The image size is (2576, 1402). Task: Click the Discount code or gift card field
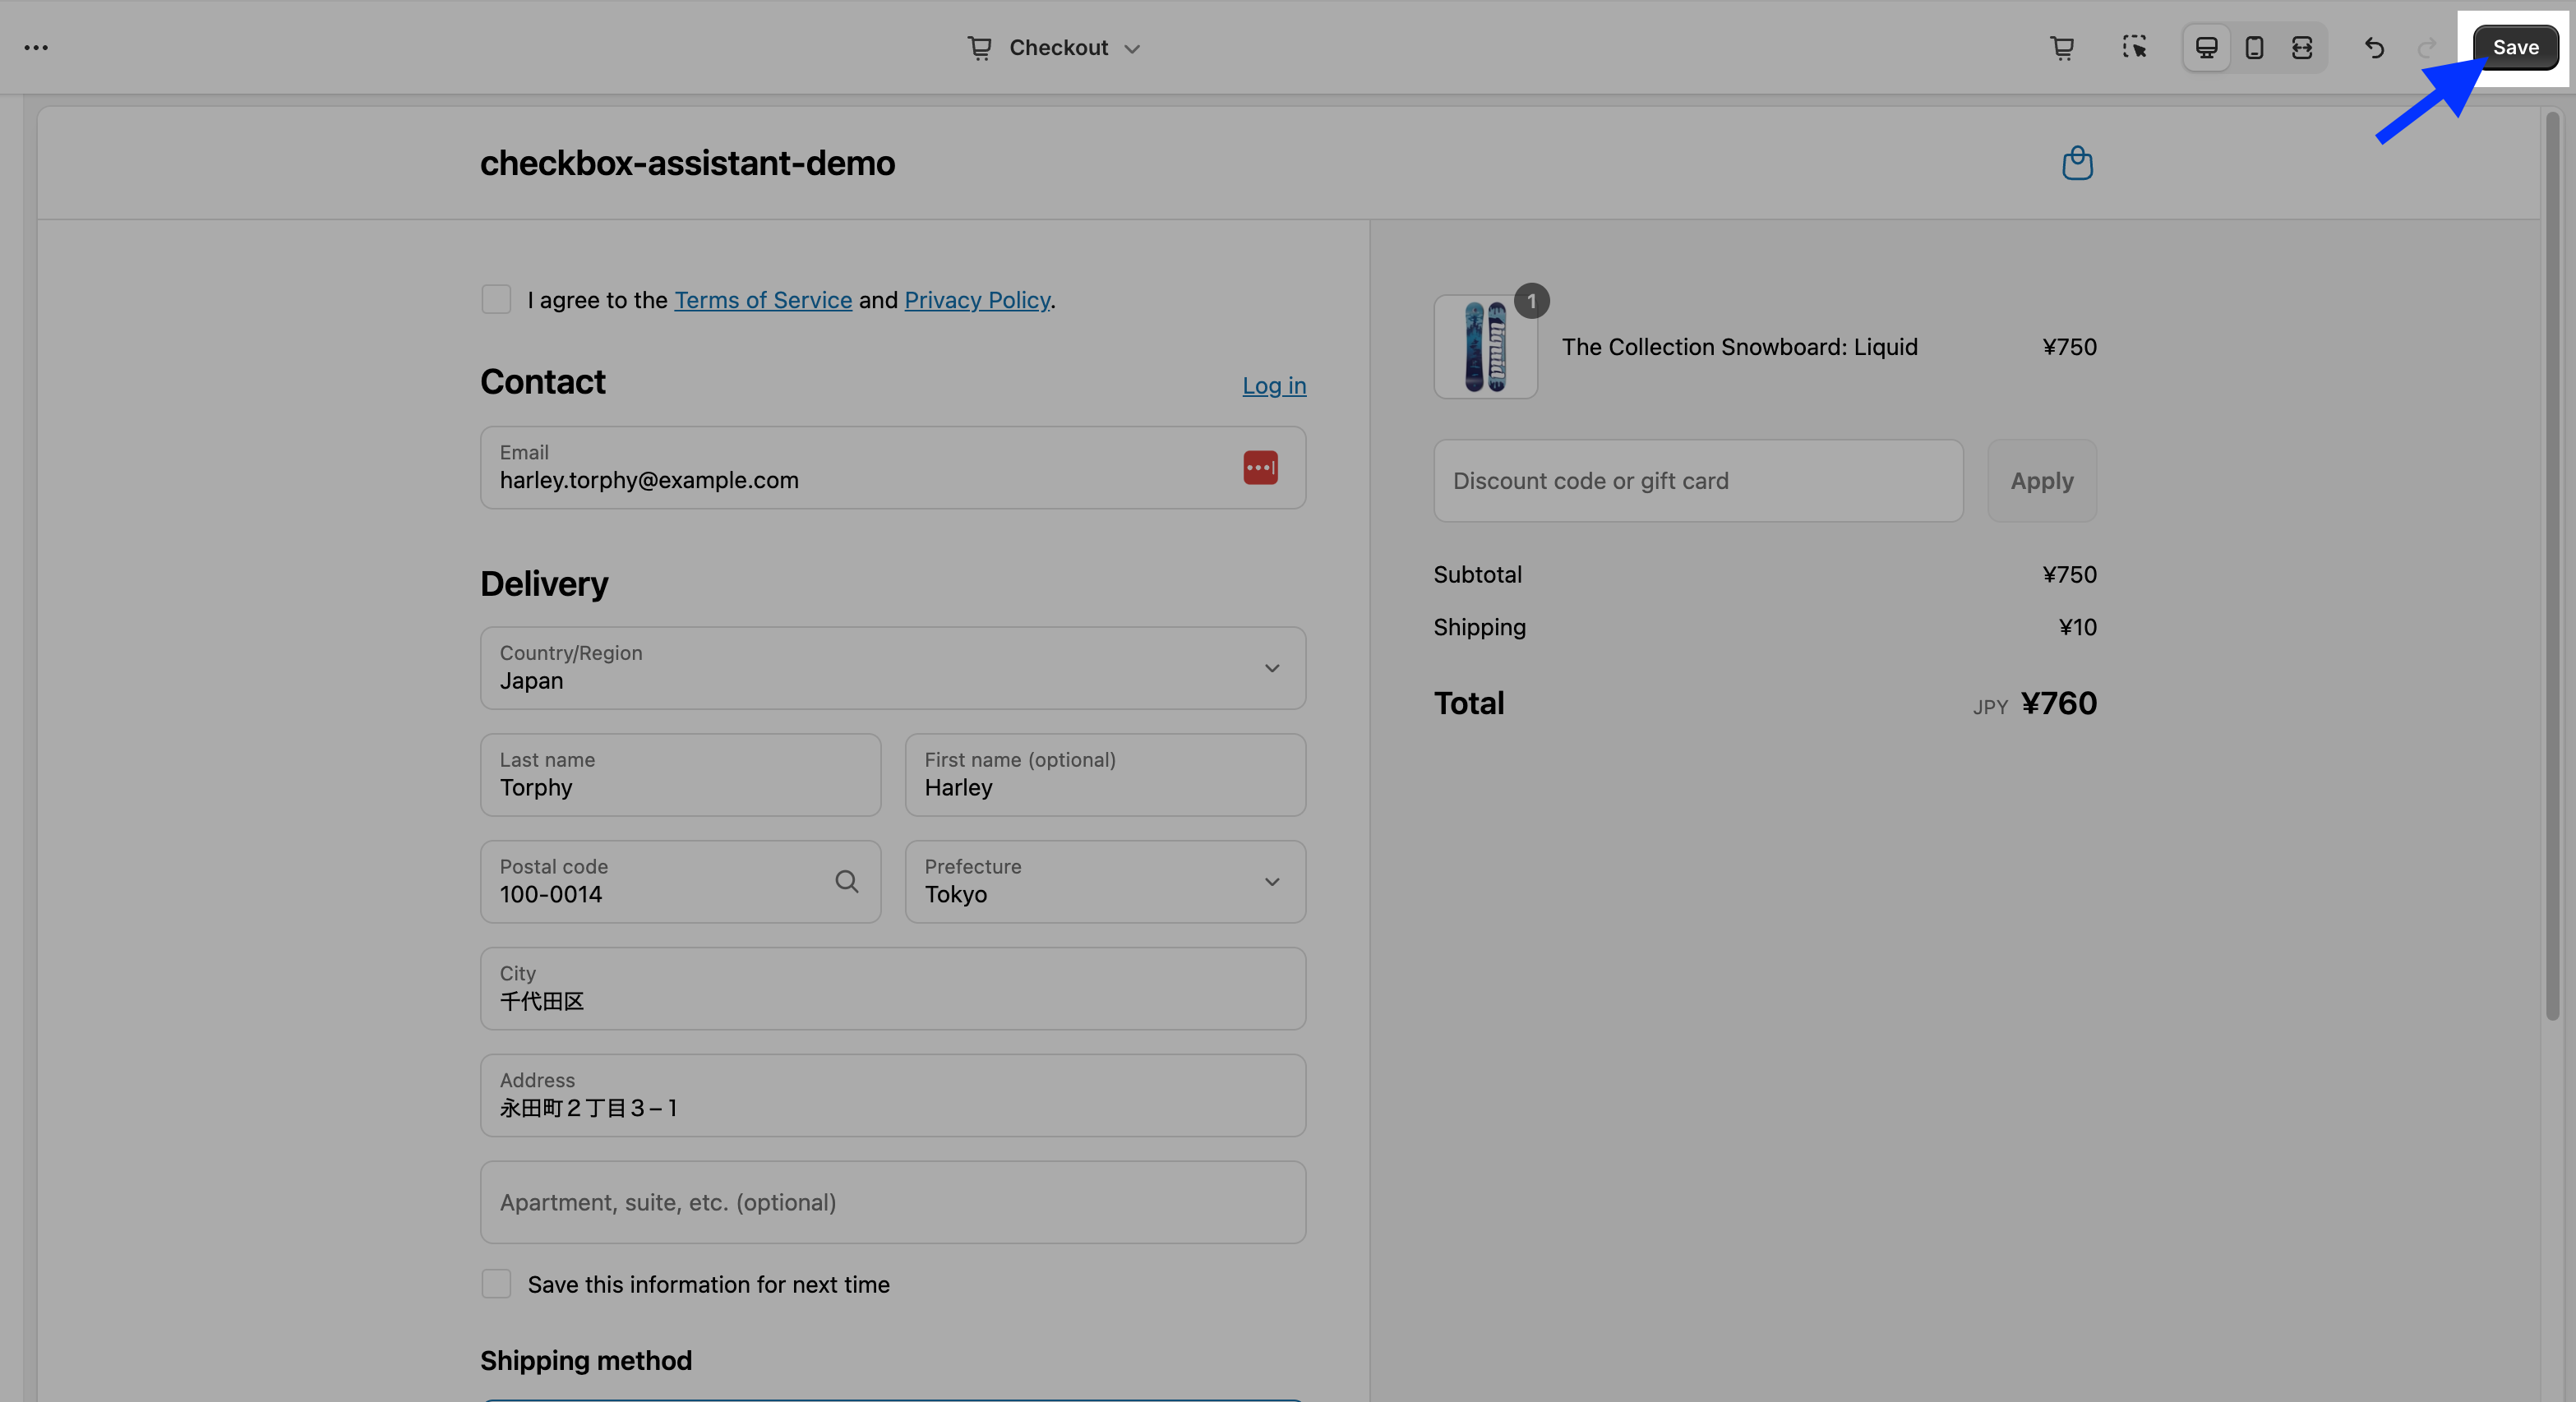[1697, 481]
